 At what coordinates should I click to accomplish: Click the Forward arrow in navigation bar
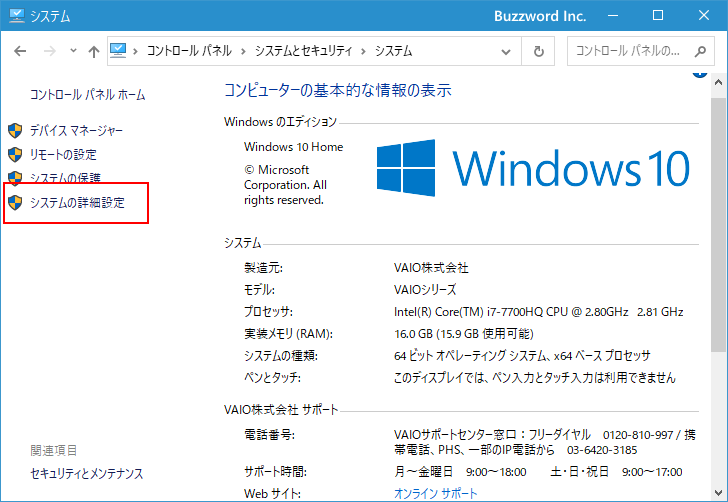point(50,51)
